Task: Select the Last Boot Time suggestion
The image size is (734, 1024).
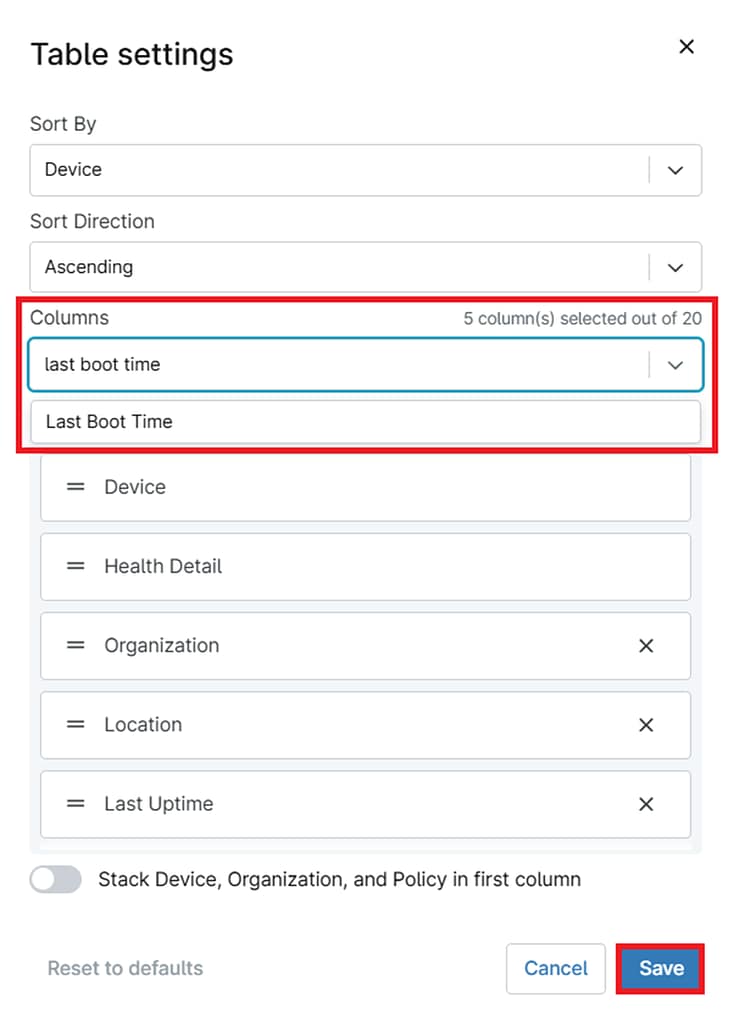Action: point(365,421)
